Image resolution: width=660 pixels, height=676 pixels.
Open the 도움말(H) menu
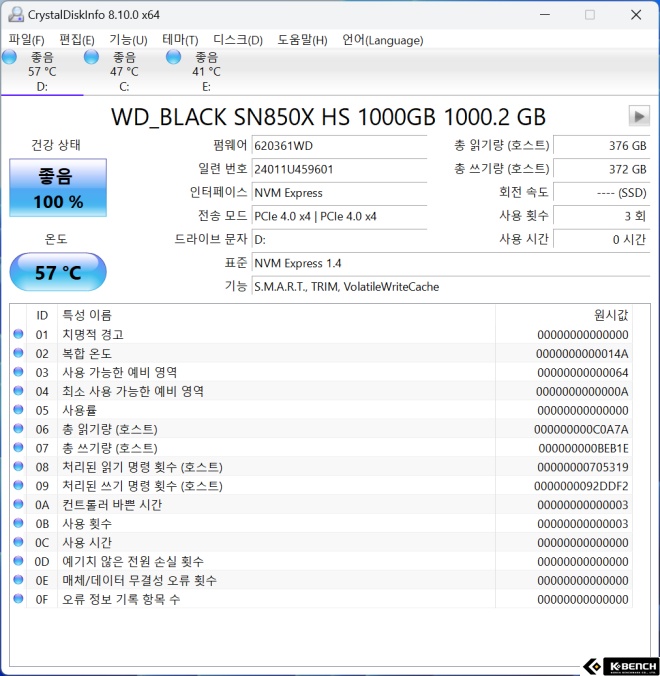pyautogui.click(x=302, y=40)
